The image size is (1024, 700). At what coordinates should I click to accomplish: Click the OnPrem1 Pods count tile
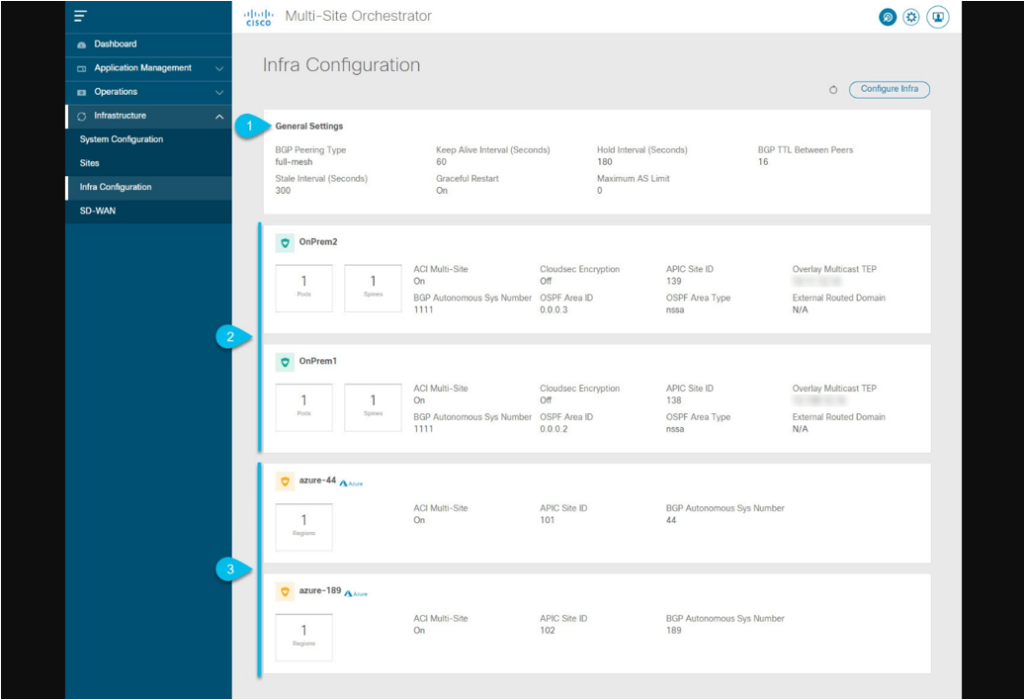tap(304, 407)
